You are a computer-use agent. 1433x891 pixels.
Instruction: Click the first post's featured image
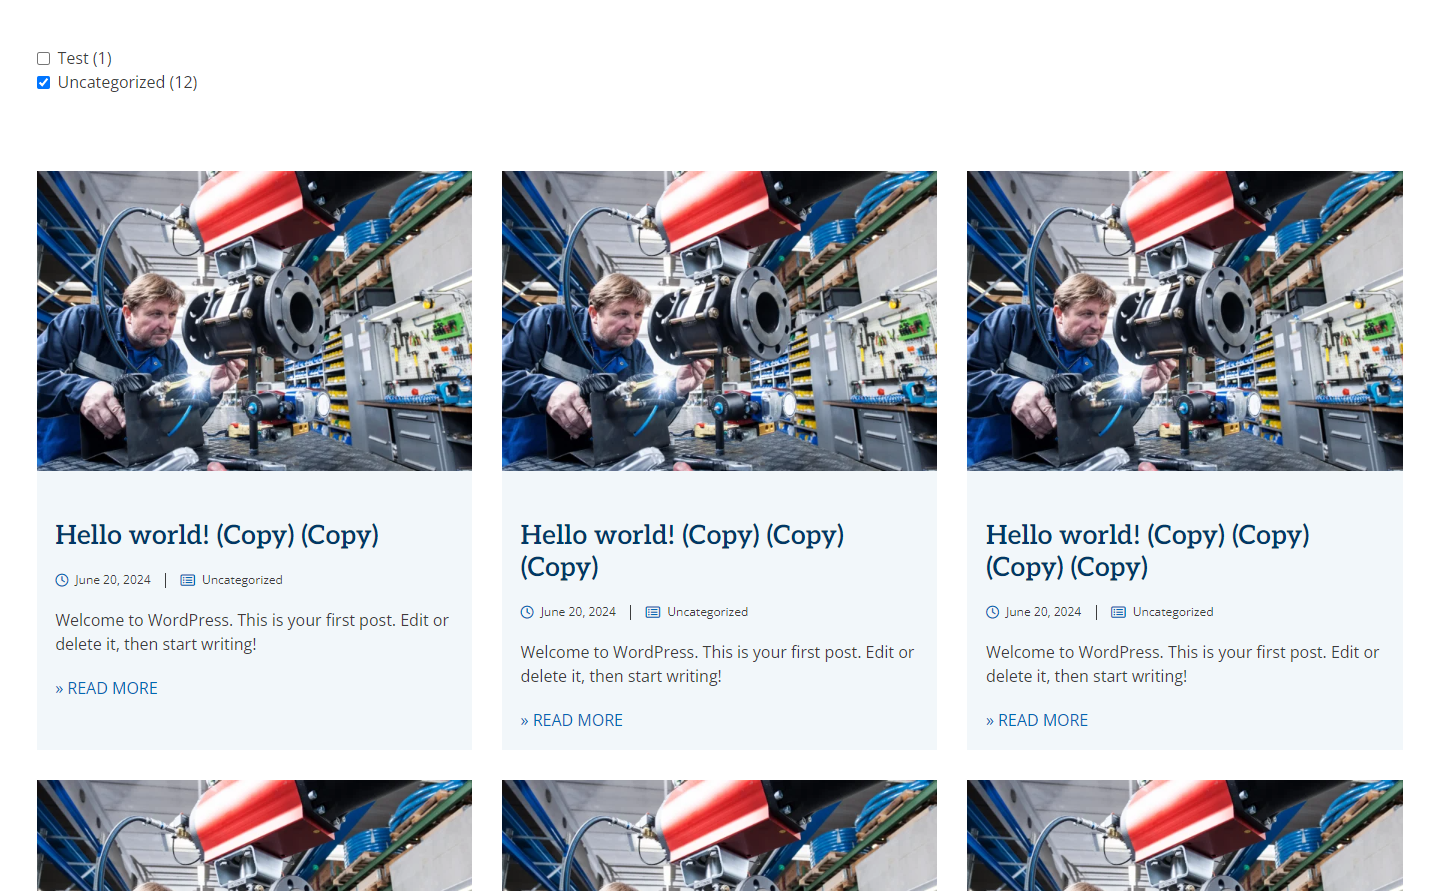(x=254, y=321)
